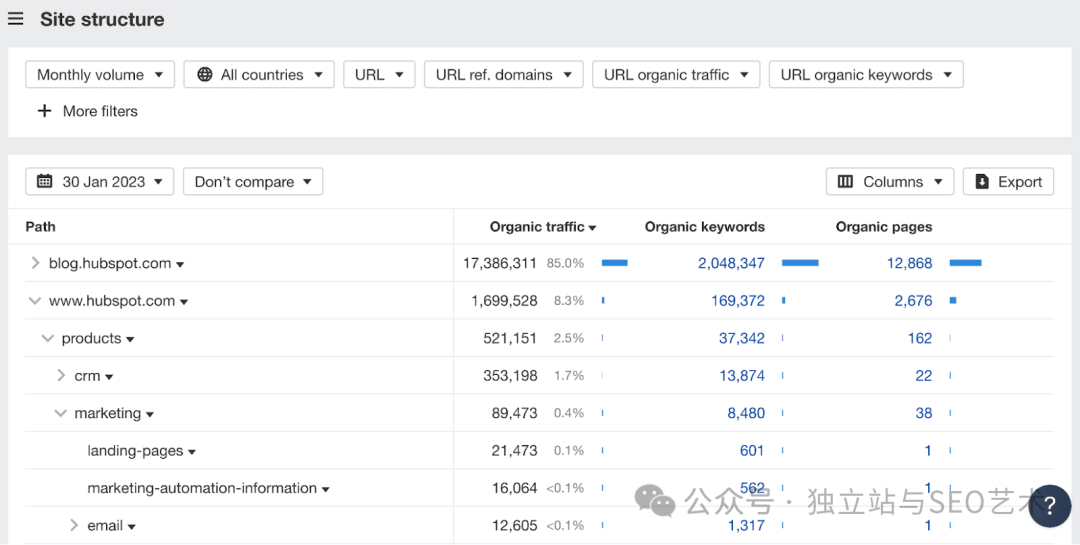
Task: Click the 521,151 traffic value
Action: 510,338
